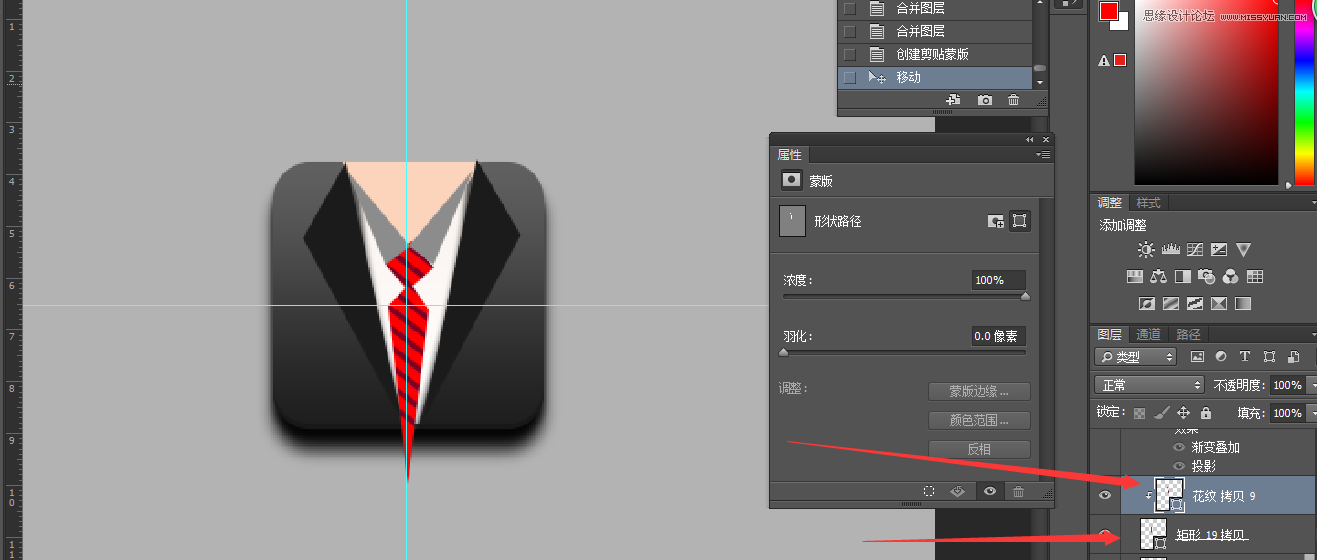This screenshot has width=1317, height=560.
Task: Select the 创建剪贴蒙版 history state
Action: [935, 54]
